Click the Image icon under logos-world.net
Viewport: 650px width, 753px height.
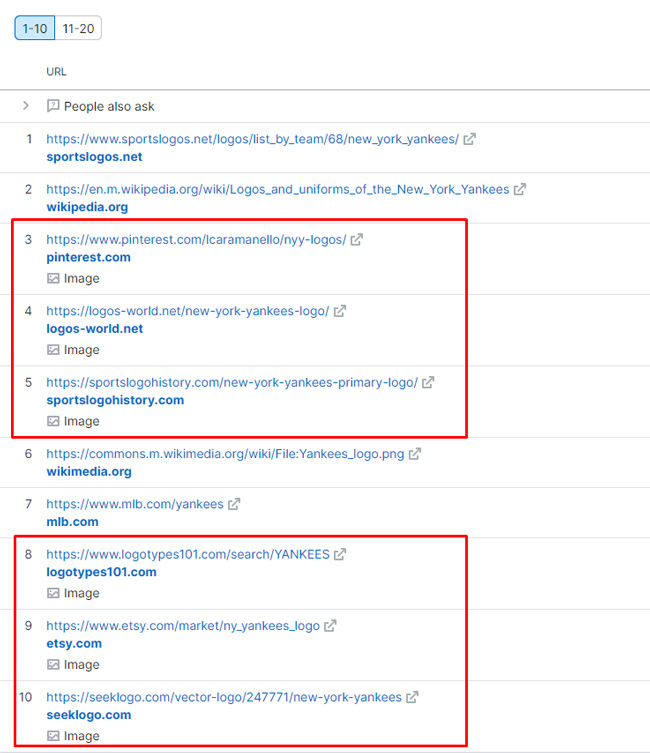[53, 350]
